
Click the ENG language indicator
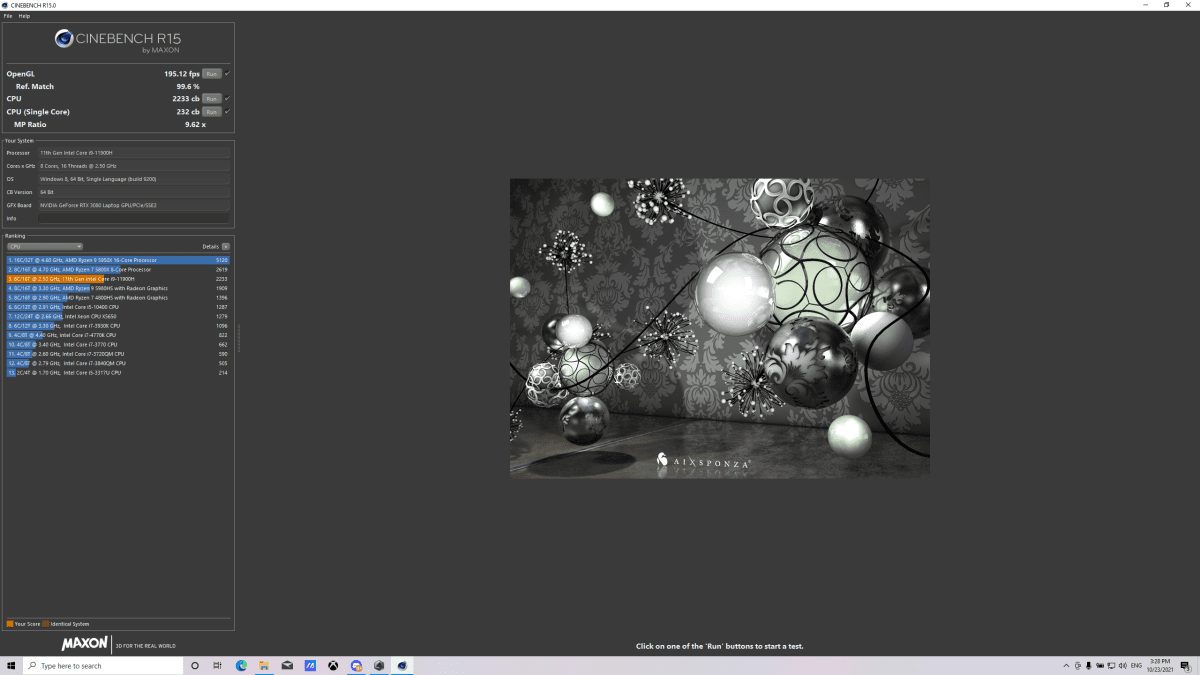click(x=1136, y=665)
